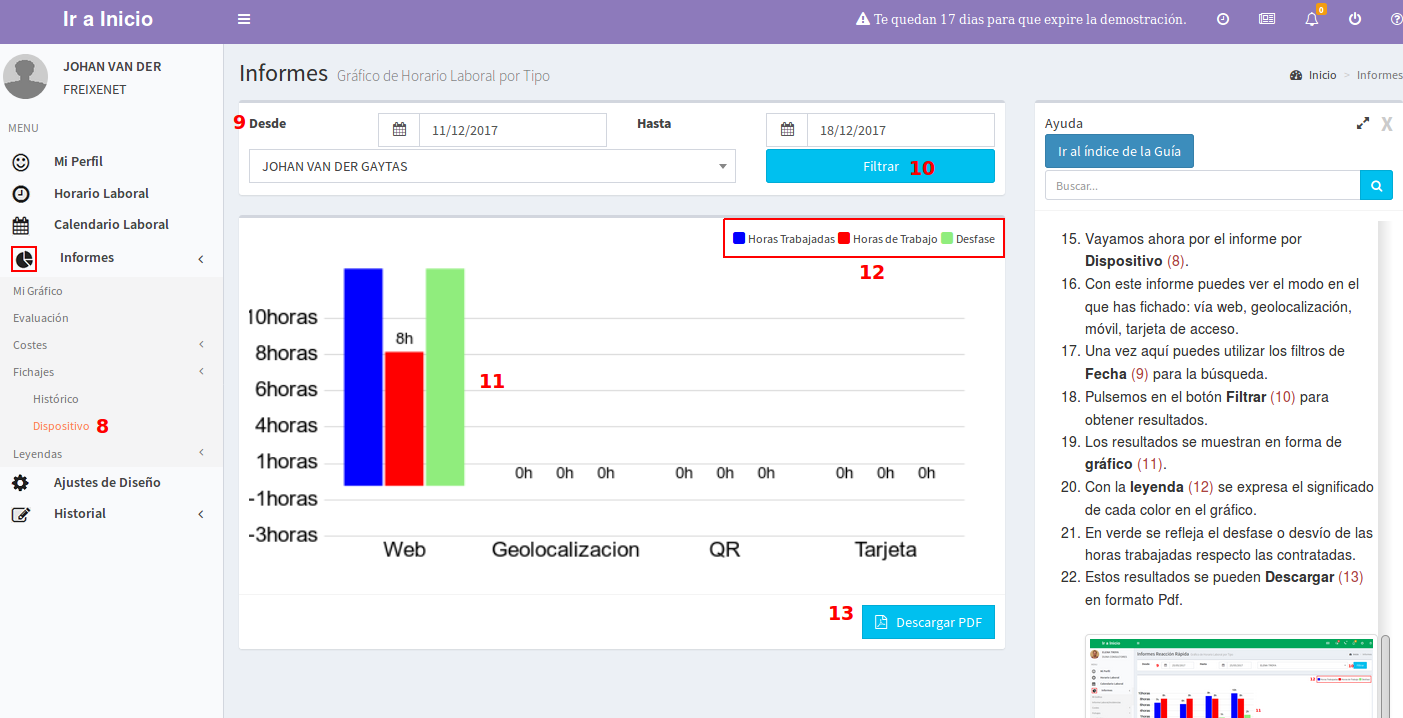Click the green Desfase legend swatch
The height and width of the screenshot is (718, 1403).
pyautogui.click(x=947, y=239)
